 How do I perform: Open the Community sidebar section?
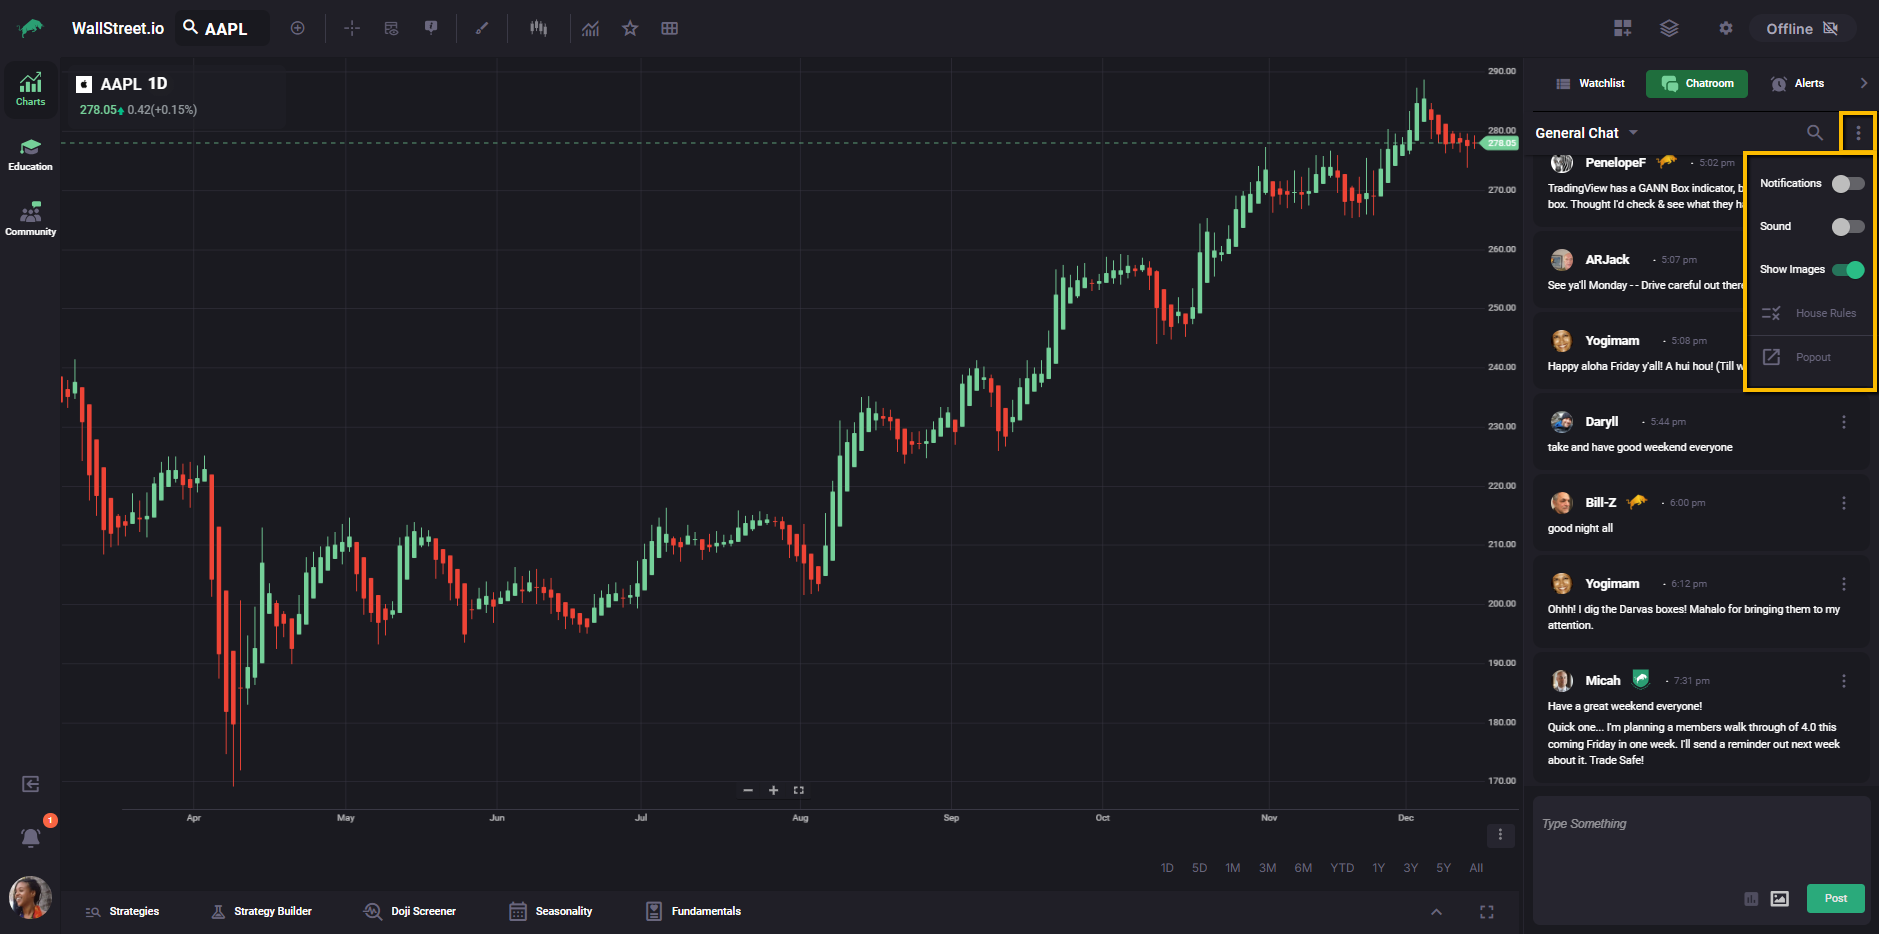pos(30,219)
